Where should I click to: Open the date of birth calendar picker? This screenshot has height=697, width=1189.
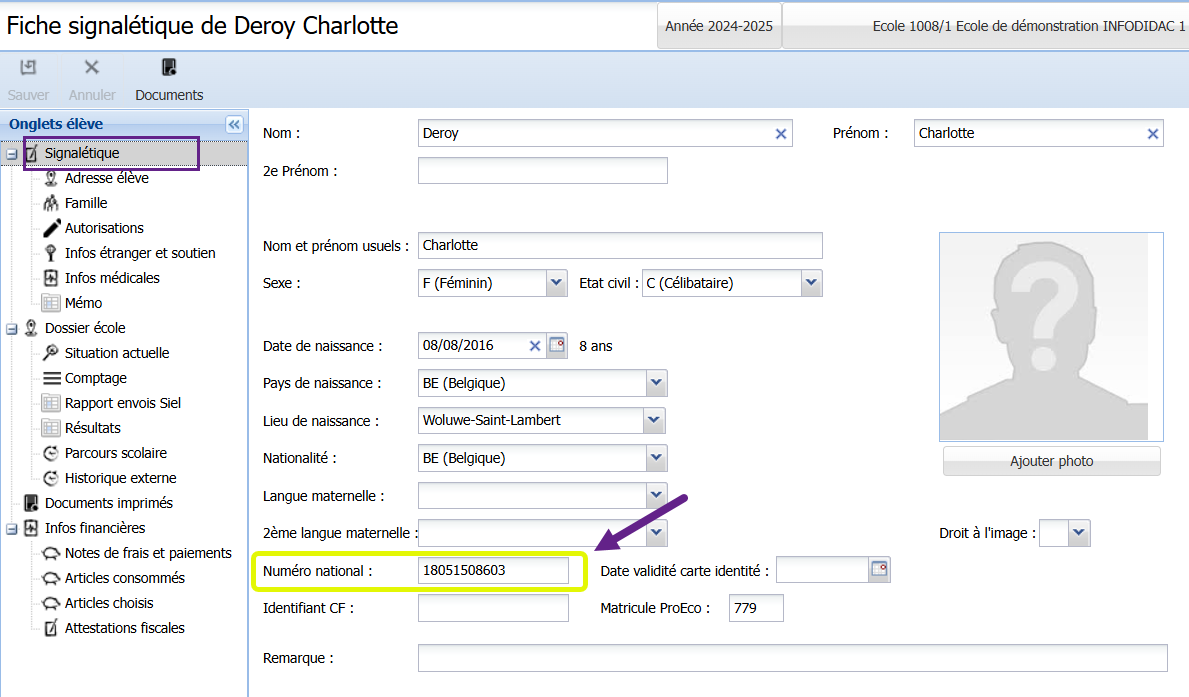pos(557,346)
